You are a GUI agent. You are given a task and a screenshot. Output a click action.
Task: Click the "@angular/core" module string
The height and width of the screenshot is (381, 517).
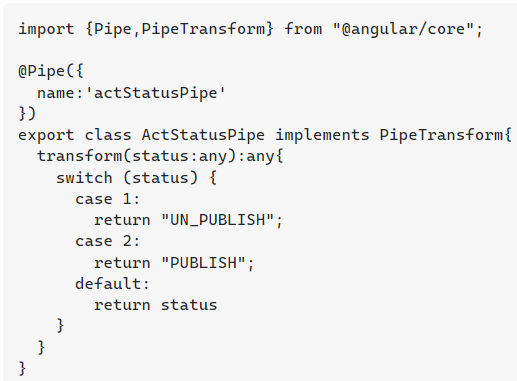click(403, 29)
